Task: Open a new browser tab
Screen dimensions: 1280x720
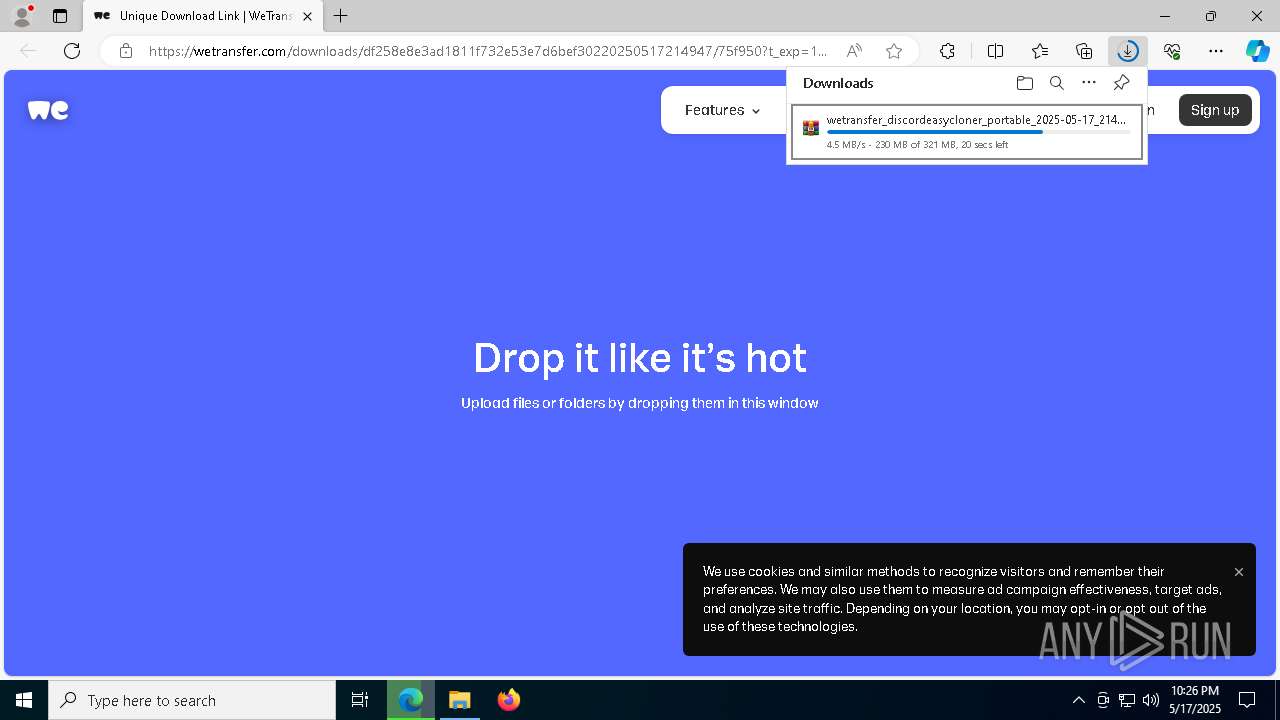Action: [x=341, y=16]
